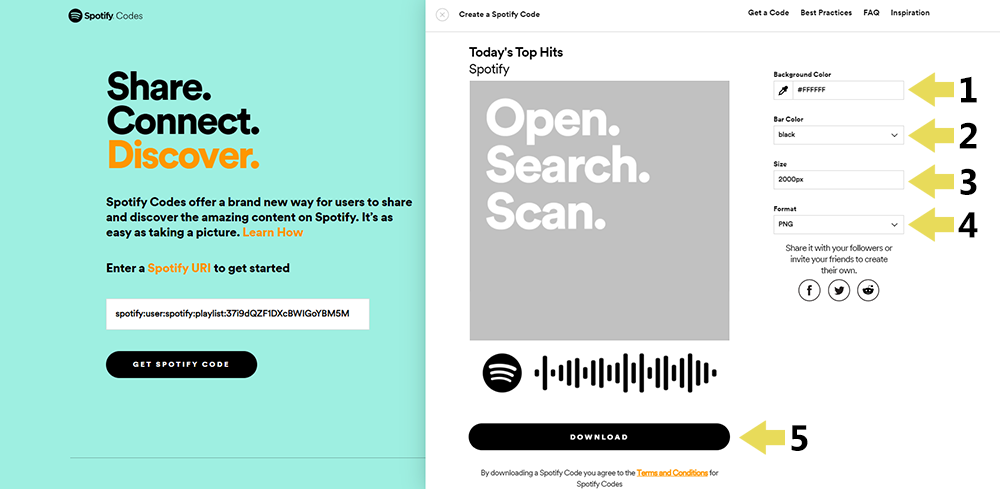Open the Spotify URI link
Image resolution: width=1000 pixels, height=489 pixels.
[x=179, y=268]
